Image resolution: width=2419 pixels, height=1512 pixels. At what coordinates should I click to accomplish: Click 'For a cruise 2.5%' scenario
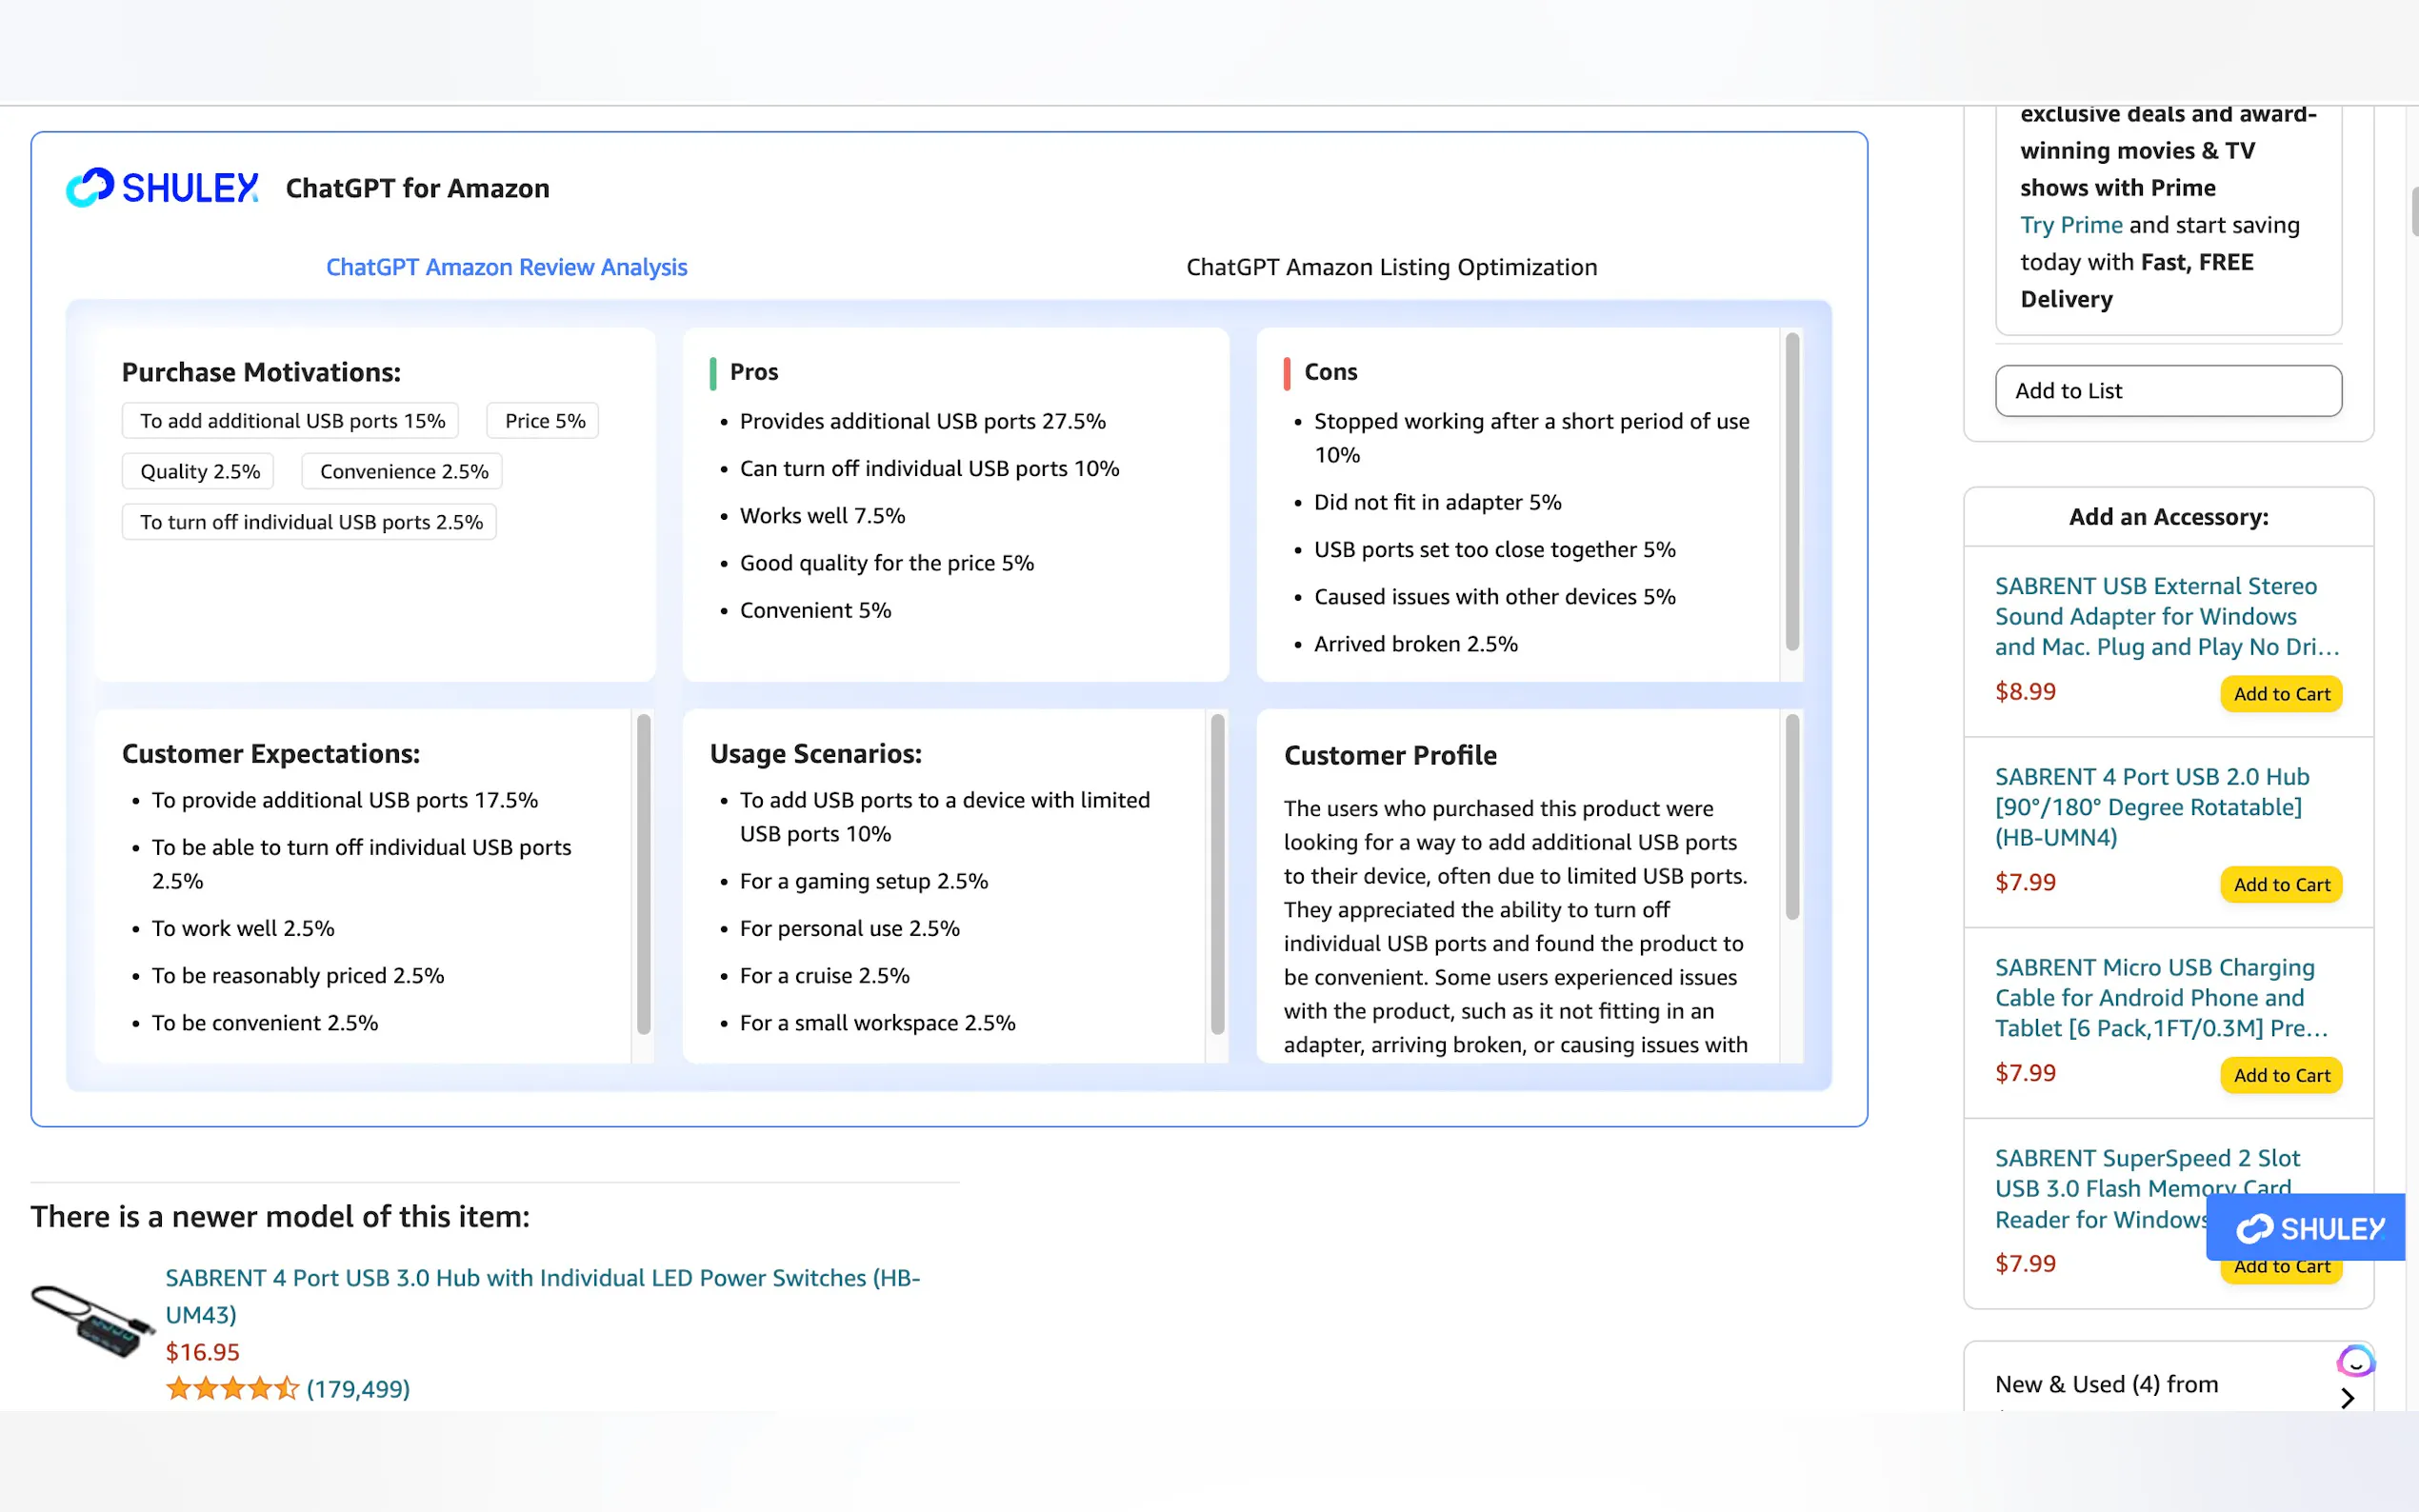click(x=824, y=975)
